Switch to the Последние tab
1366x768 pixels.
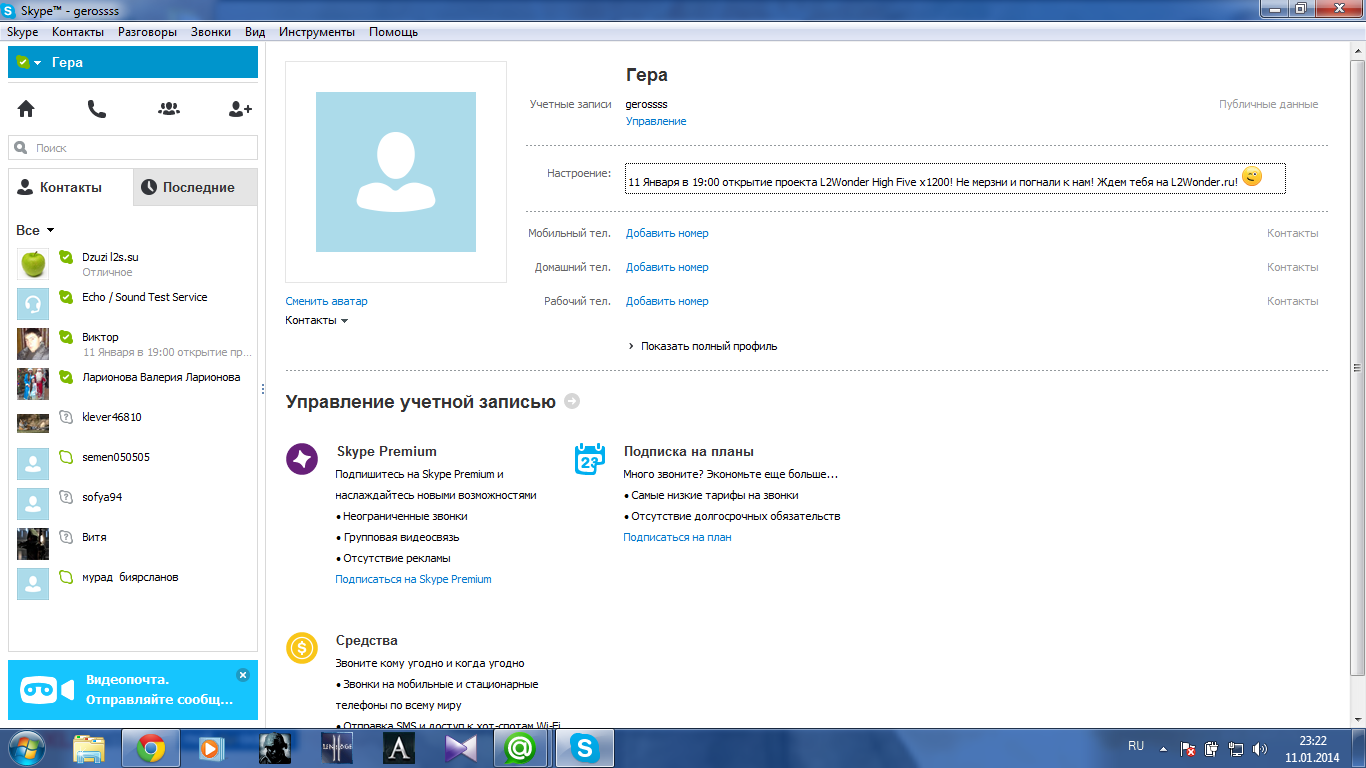pos(195,187)
